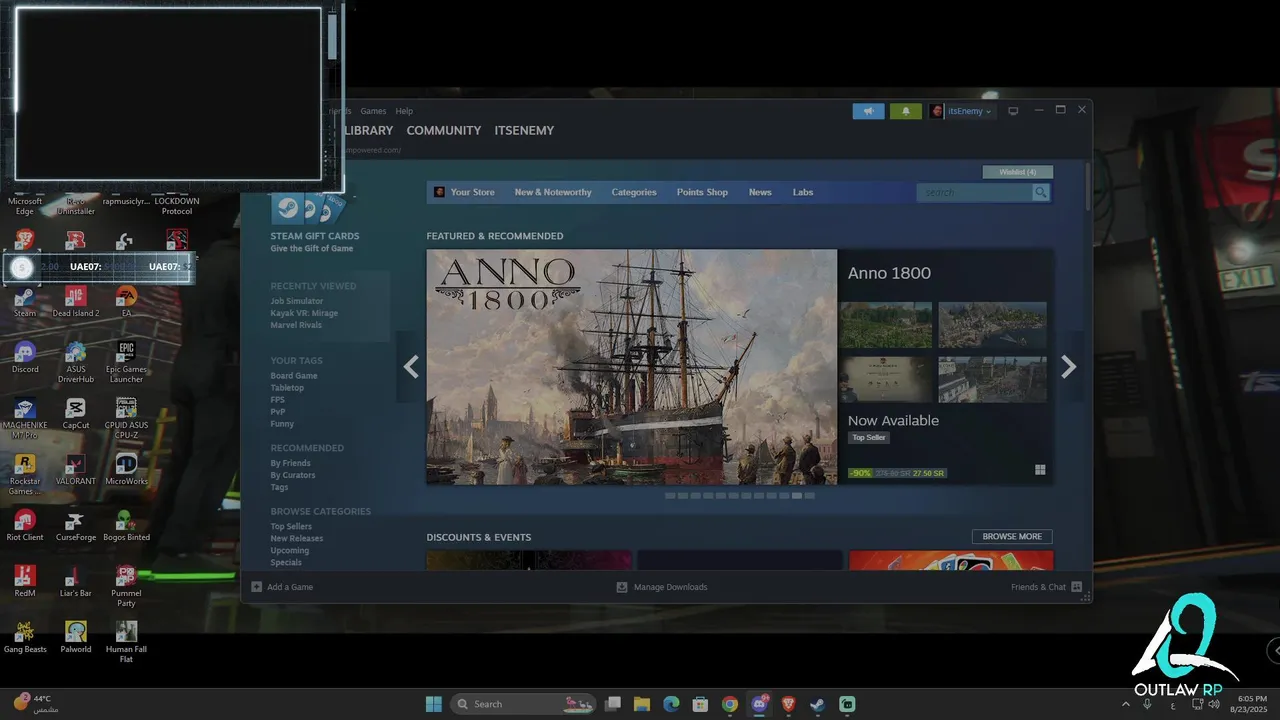This screenshot has width=1280, height=720.
Task: Go to next featured game arrow
Action: [1068, 367]
